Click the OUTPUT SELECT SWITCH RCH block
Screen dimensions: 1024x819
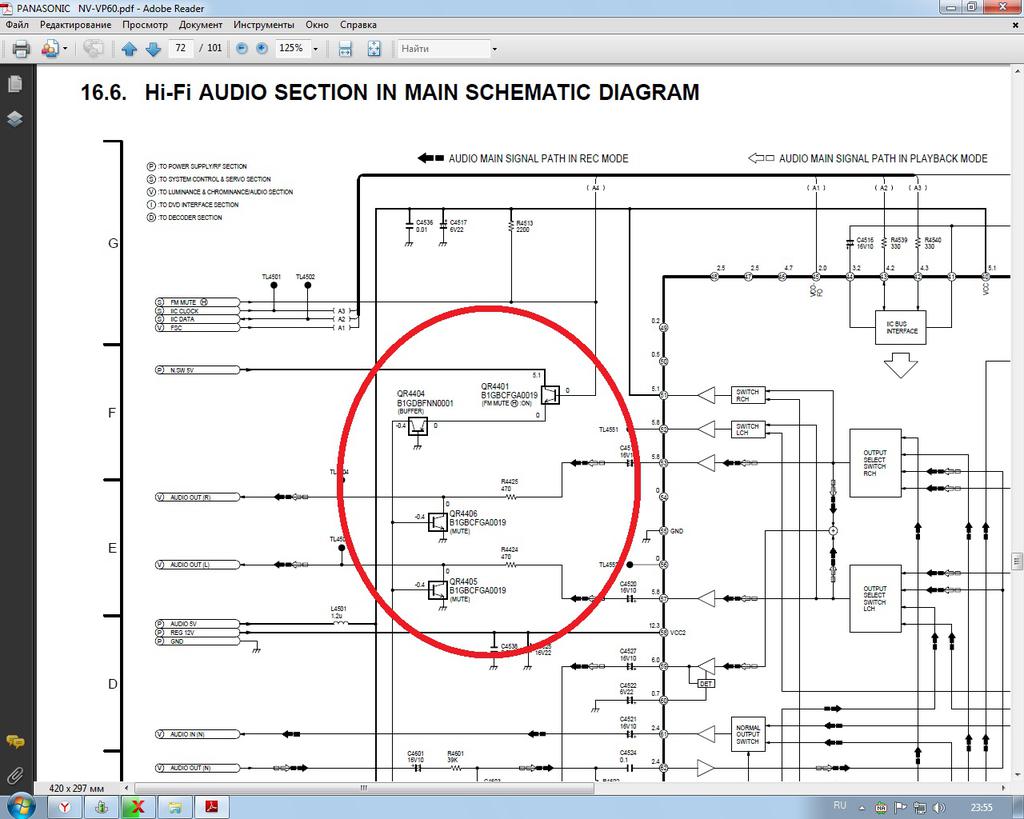875,463
